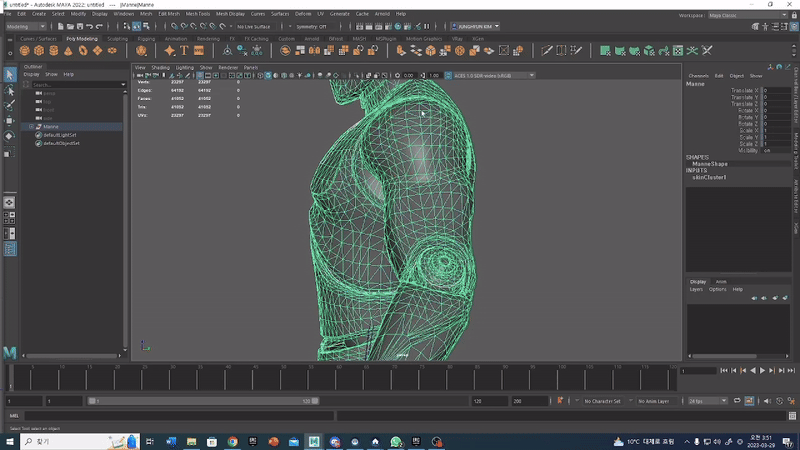The height and width of the screenshot is (450, 800).
Task: Open the Shading menu in the viewport panel
Action: point(161,67)
